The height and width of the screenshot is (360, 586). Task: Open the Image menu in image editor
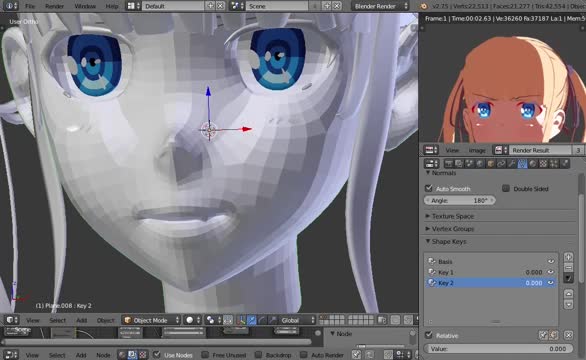(x=477, y=150)
